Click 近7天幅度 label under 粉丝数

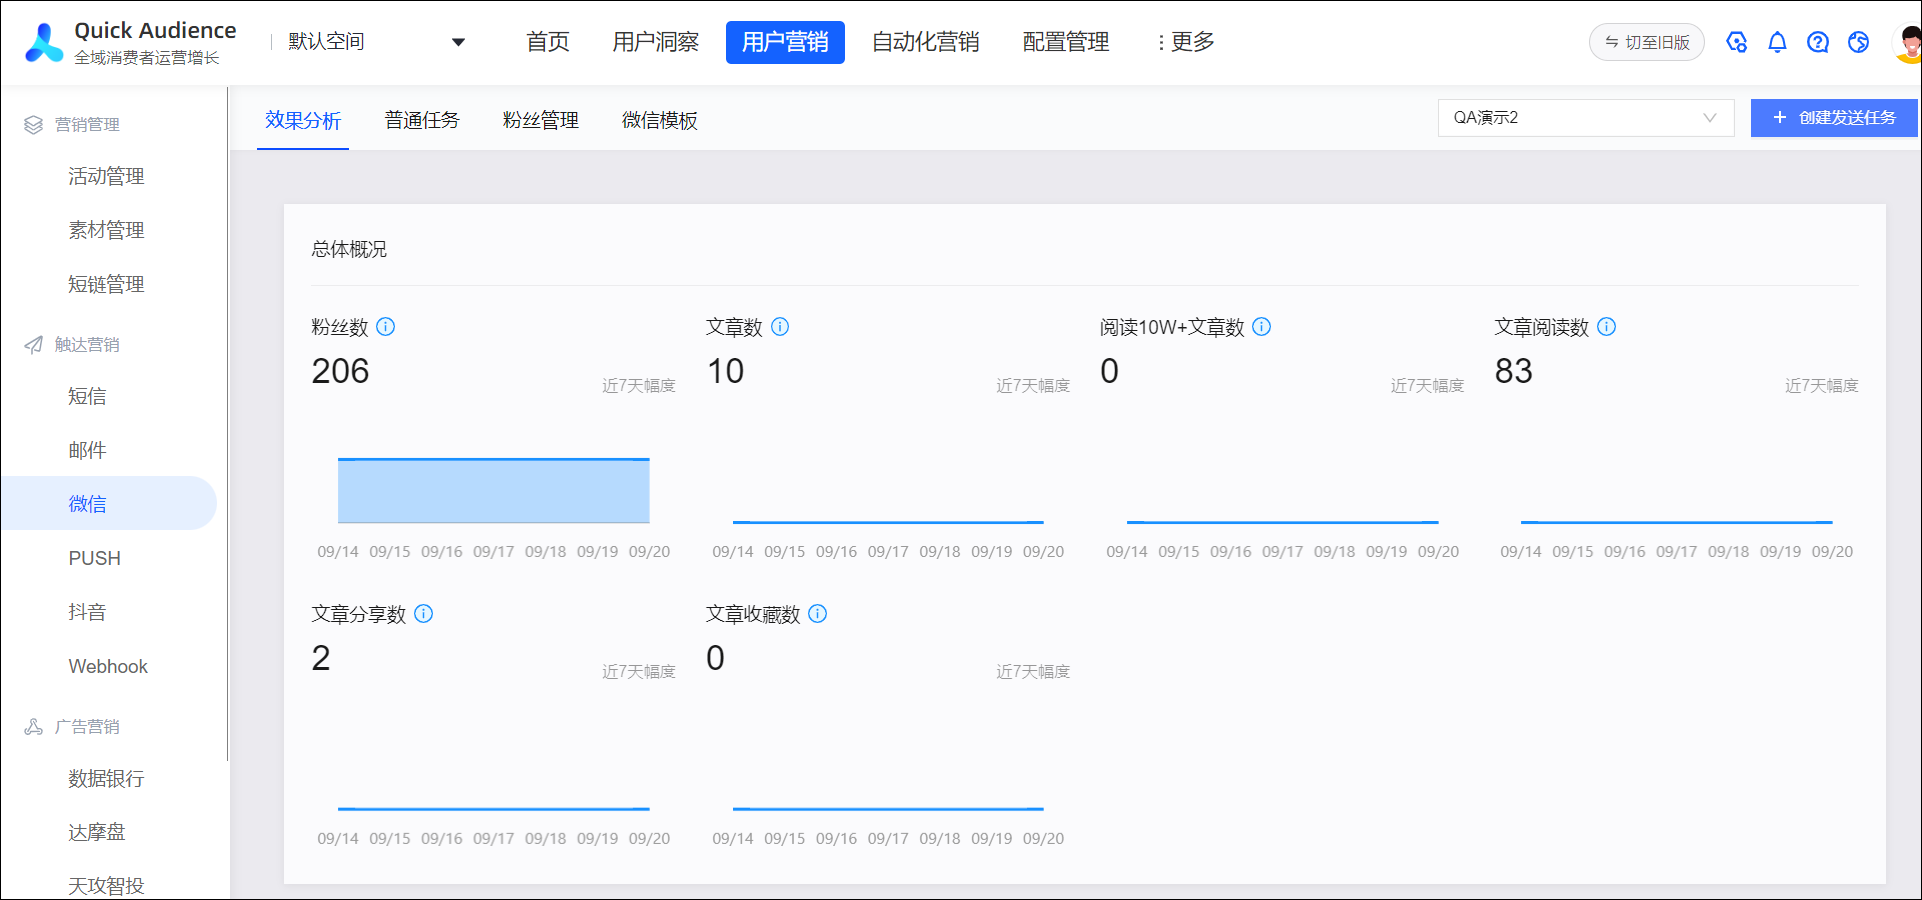(639, 386)
